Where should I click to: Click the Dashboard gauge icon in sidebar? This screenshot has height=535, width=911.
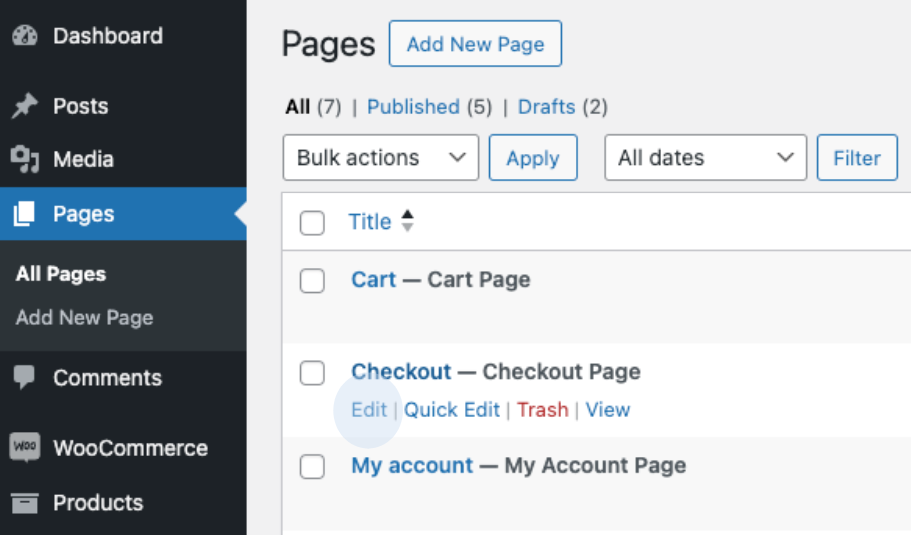tap(24, 36)
